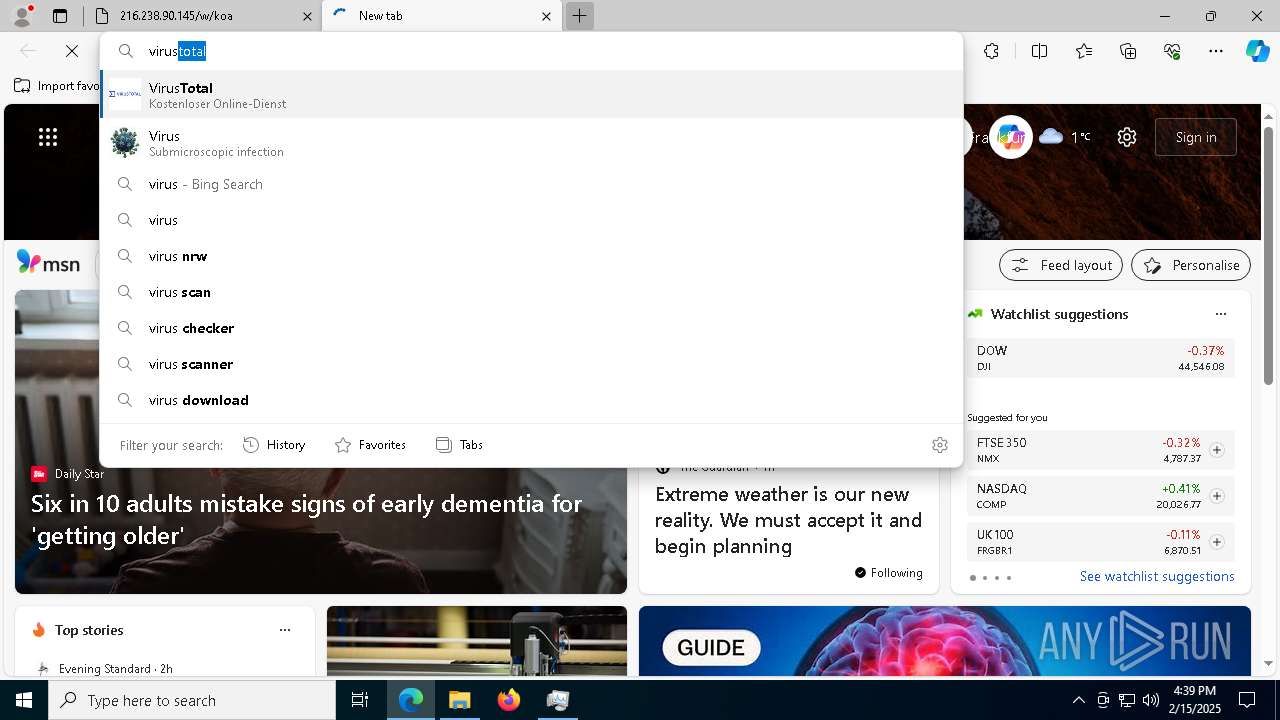
Task: Open the MSN page settings gear
Action: pos(1127,137)
